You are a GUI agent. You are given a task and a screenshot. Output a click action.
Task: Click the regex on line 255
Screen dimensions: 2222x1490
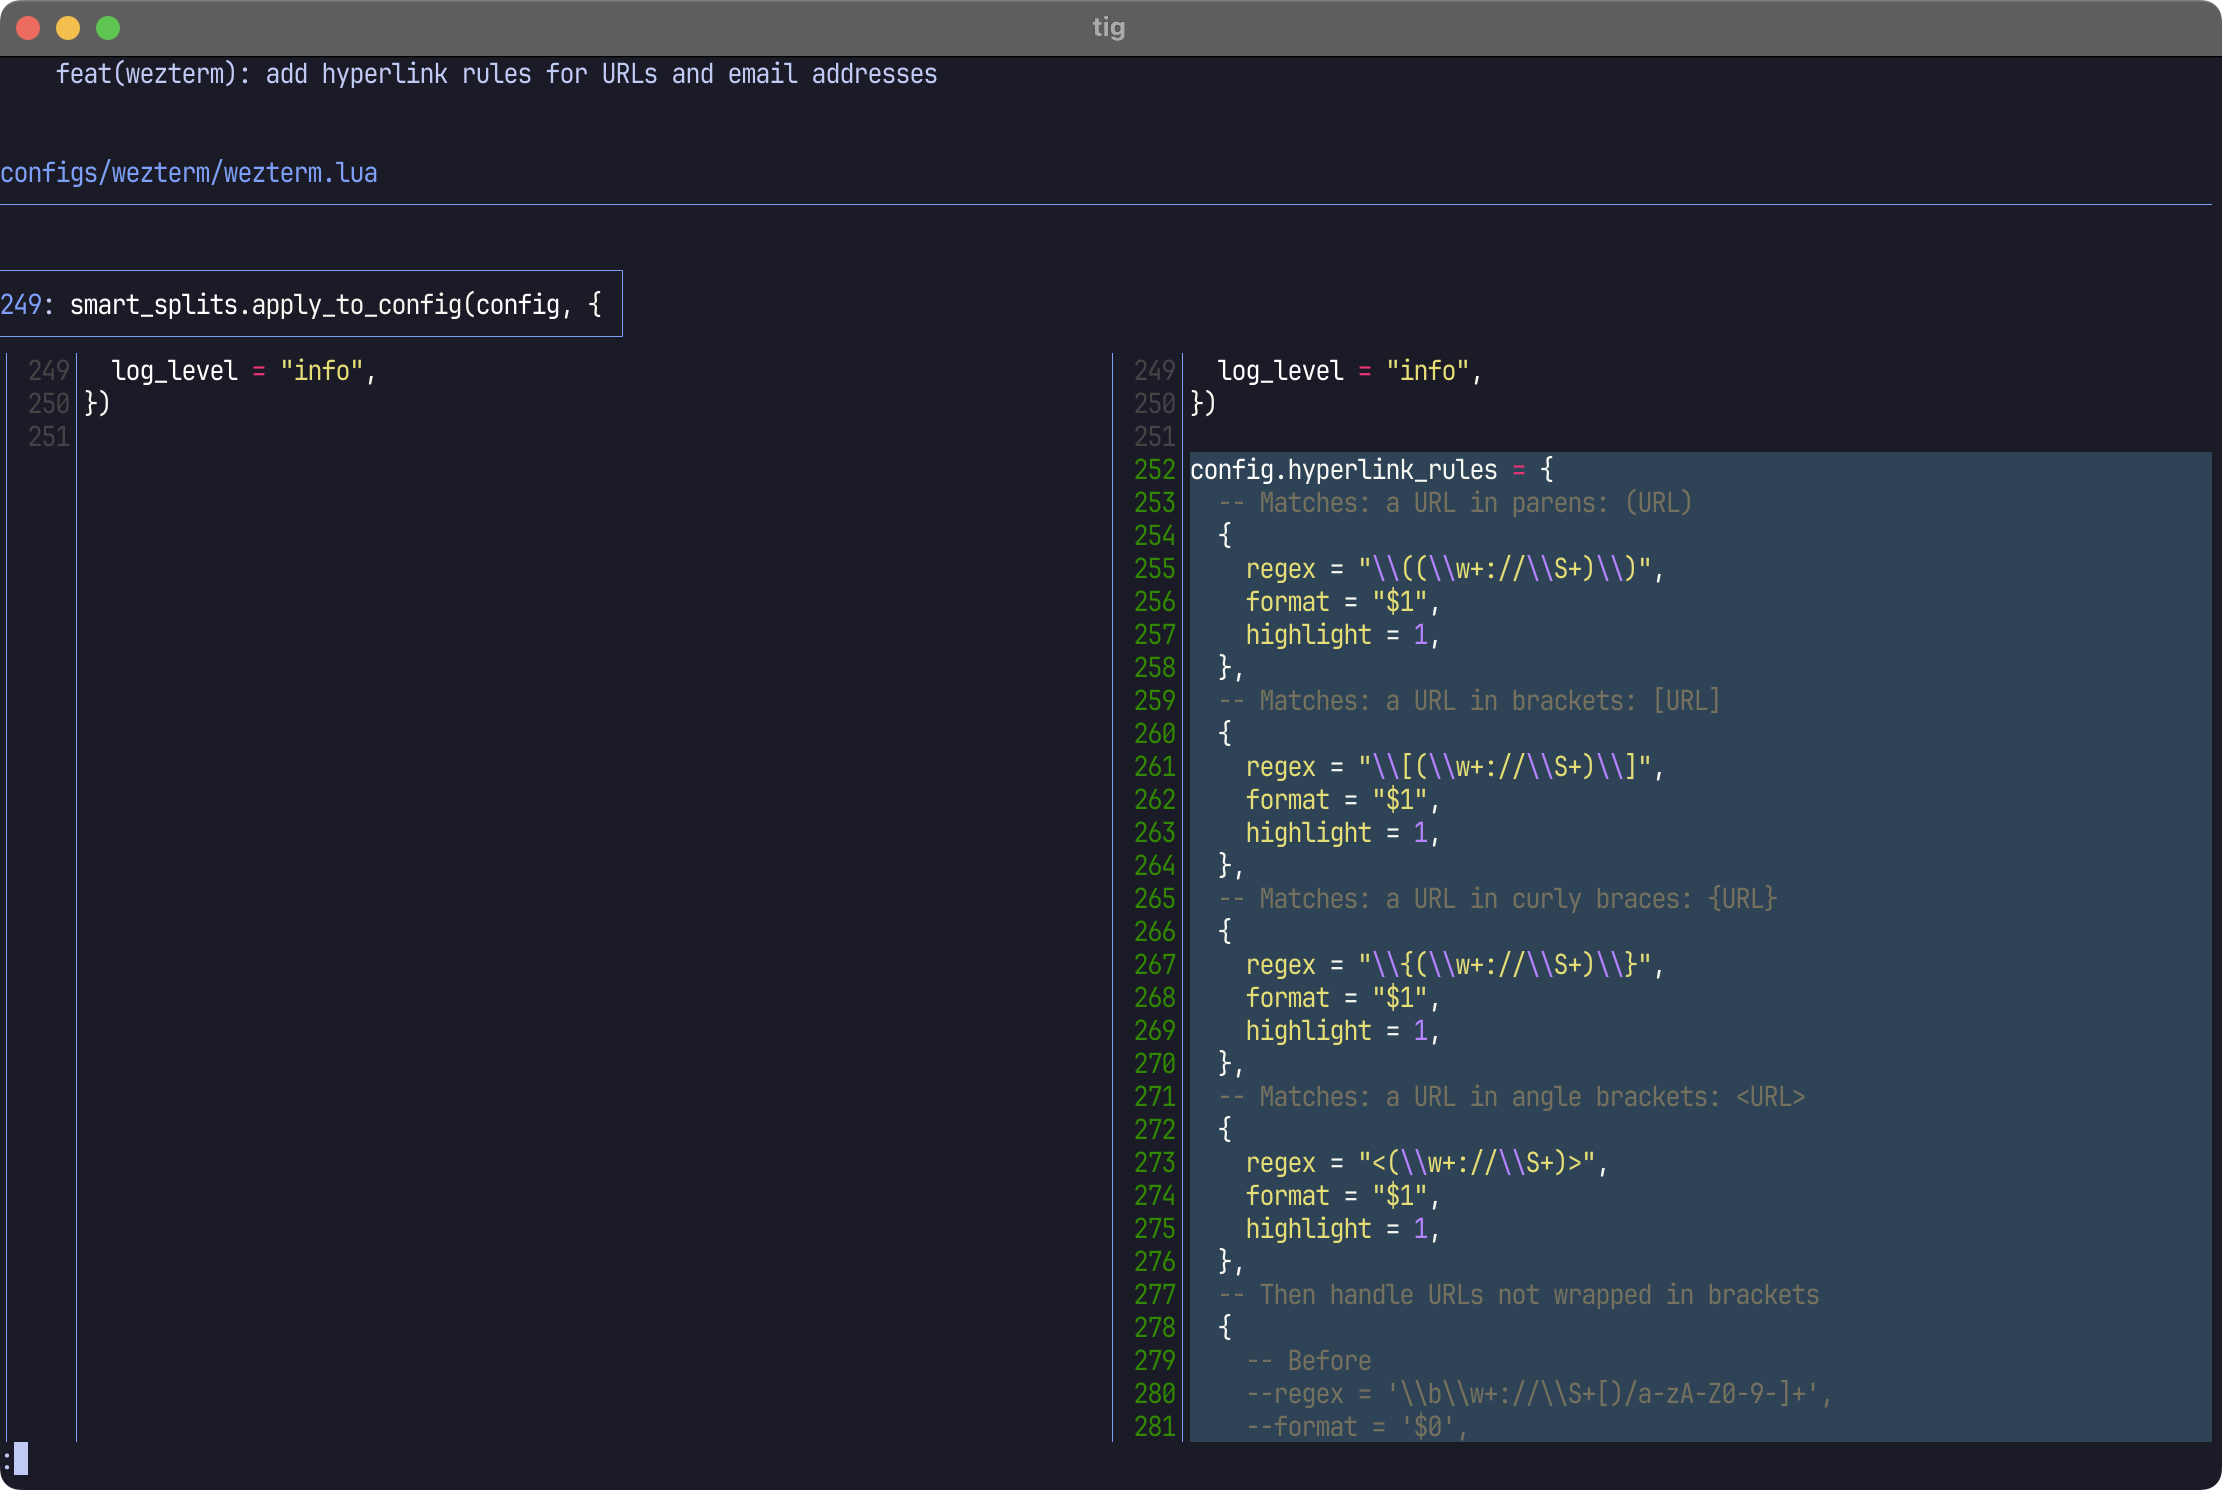[x=1455, y=569]
